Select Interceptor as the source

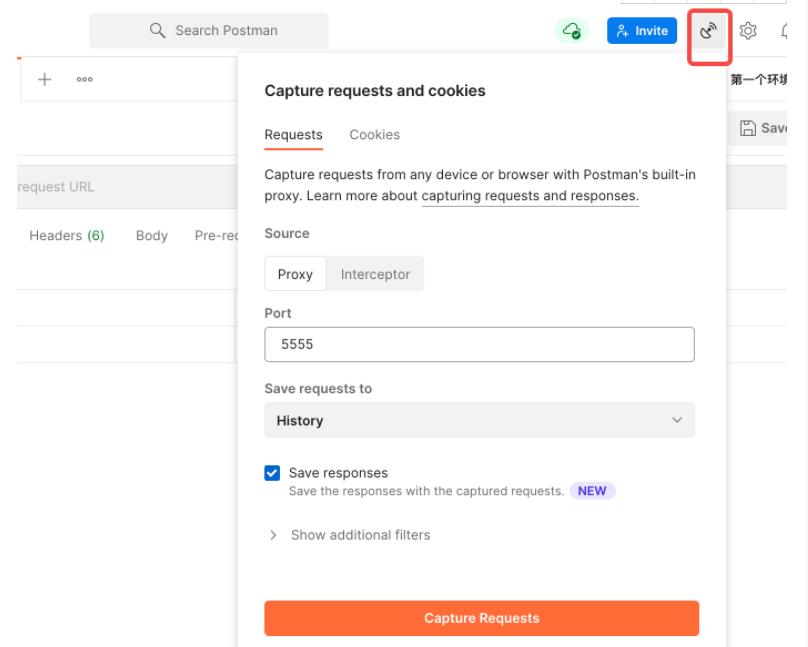[x=375, y=274]
